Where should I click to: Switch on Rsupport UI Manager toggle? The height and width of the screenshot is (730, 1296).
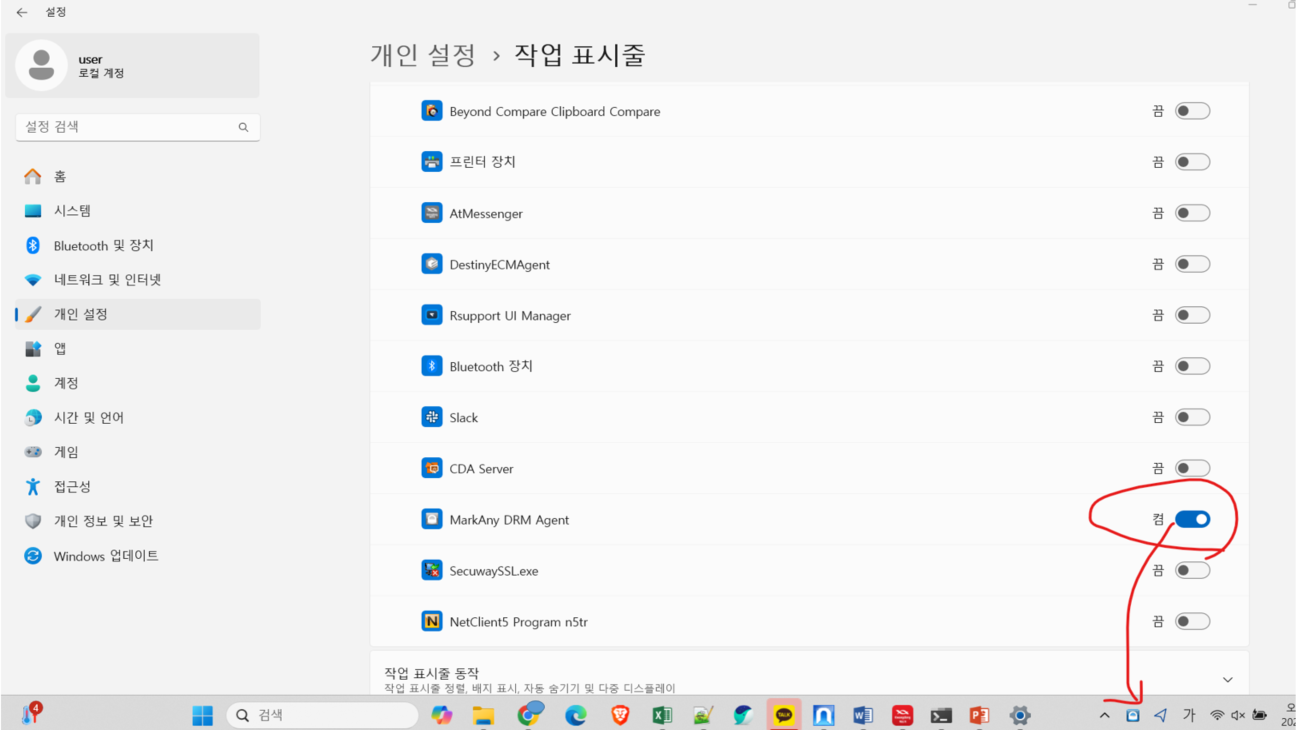[1192, 315]
